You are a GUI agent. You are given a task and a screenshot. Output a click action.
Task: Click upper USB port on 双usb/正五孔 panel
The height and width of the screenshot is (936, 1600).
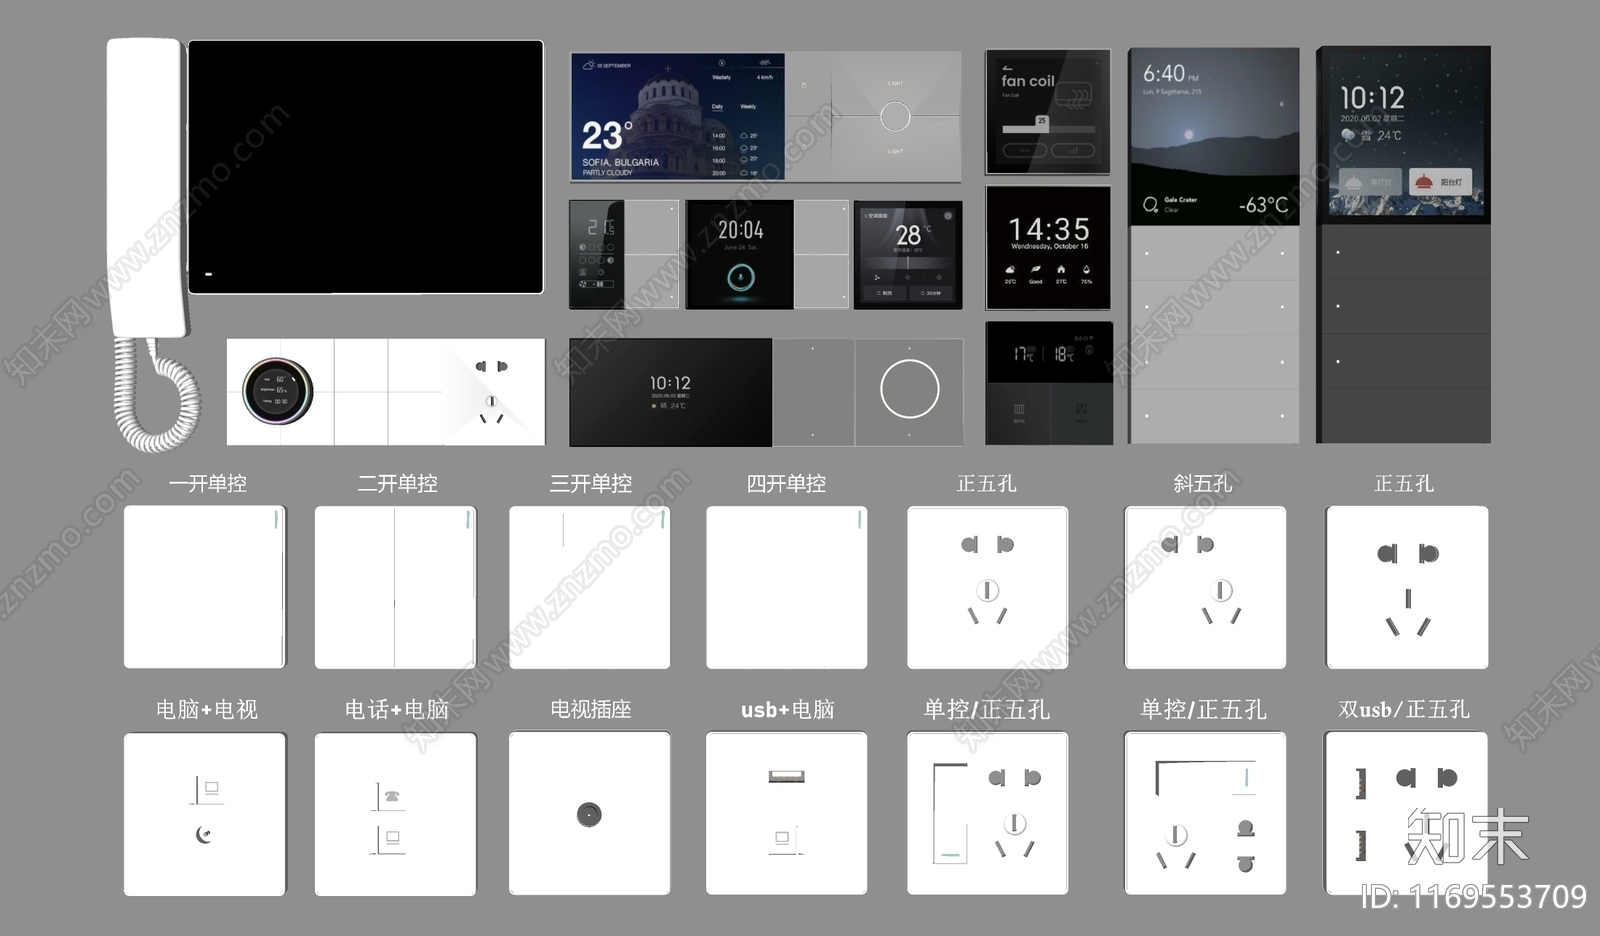click(x=1360, y=783)
